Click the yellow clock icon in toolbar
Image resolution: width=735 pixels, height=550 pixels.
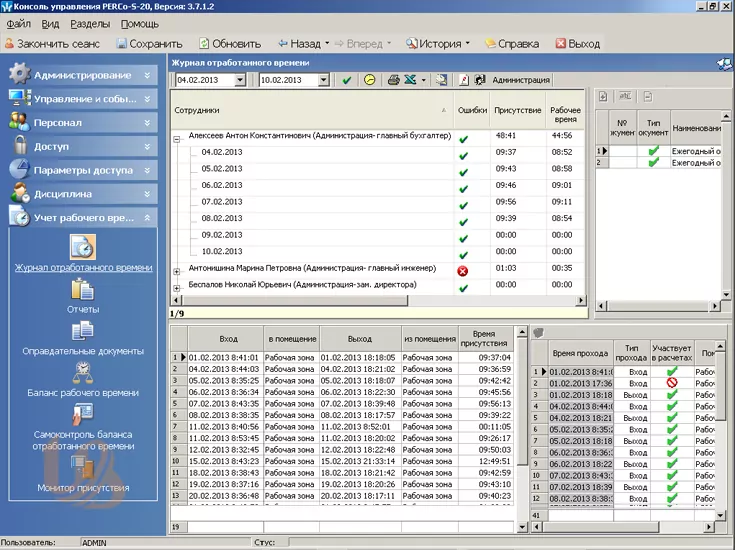click(368, 80)
